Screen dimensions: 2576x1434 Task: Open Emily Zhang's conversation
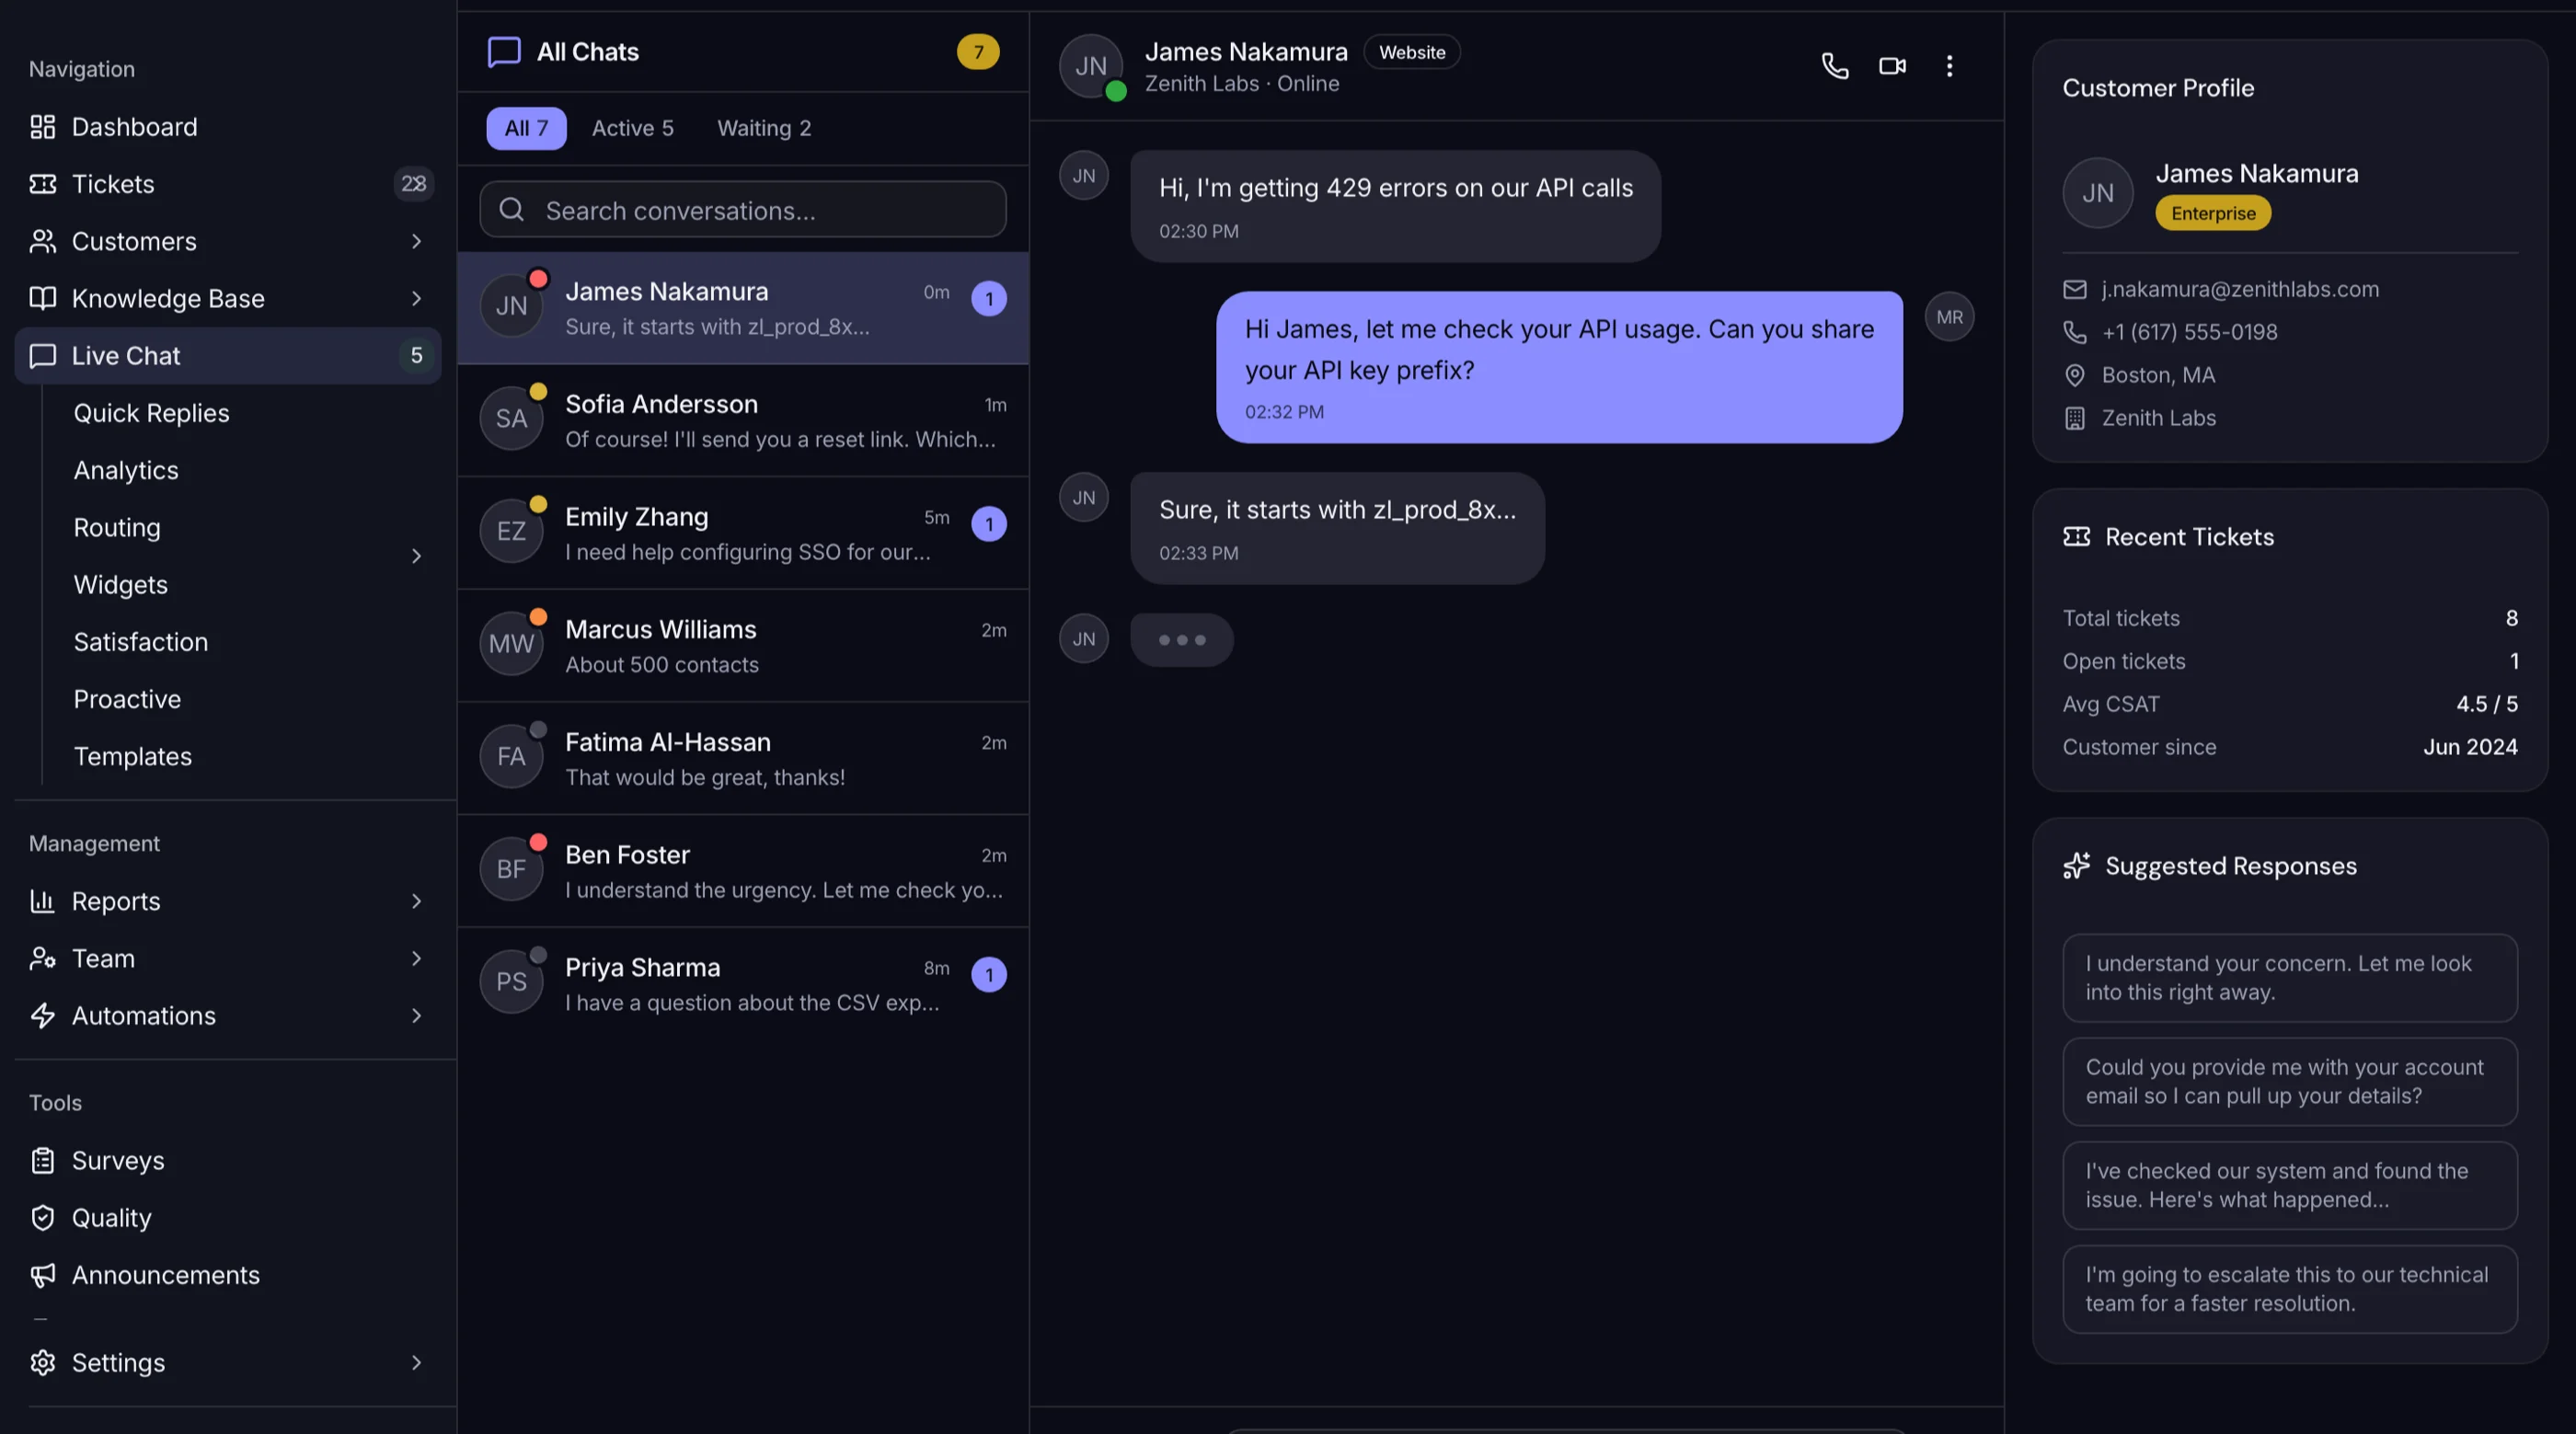[742, 532]
